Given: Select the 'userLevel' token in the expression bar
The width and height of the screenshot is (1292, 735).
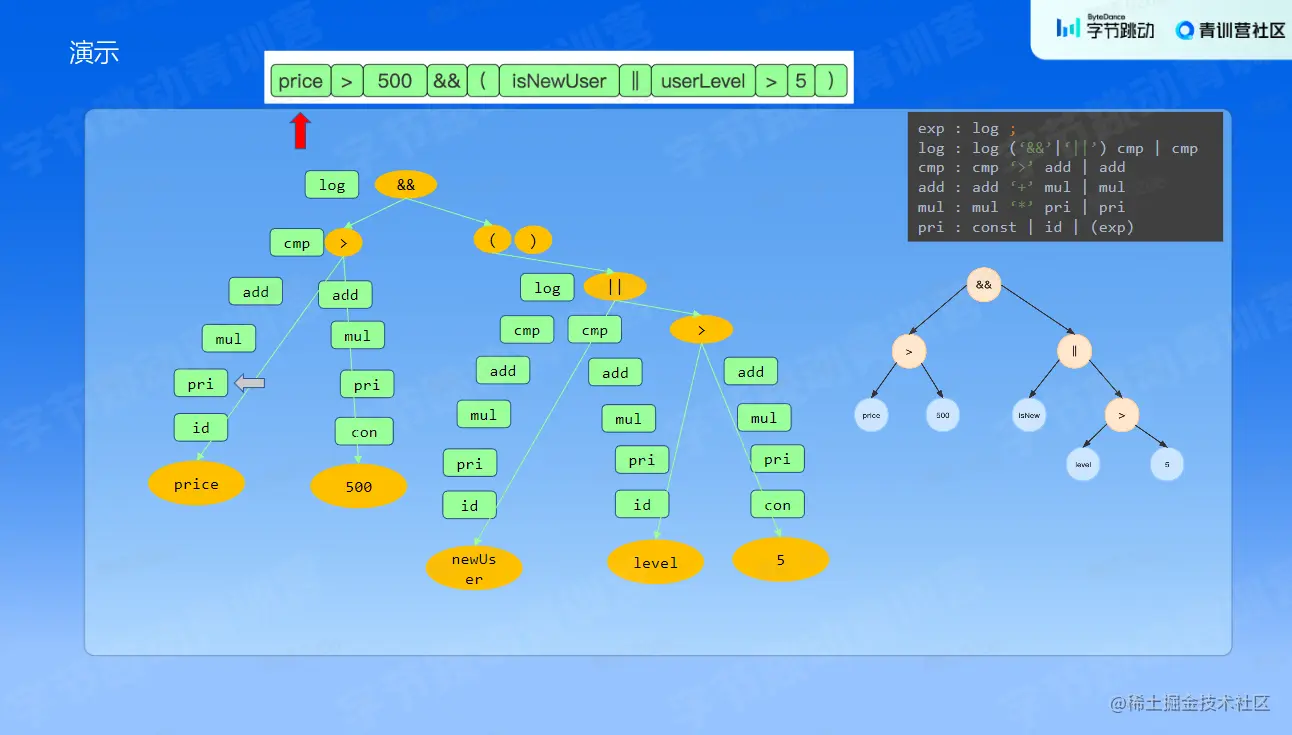Looking at the screenshot, I should [703, 81].
